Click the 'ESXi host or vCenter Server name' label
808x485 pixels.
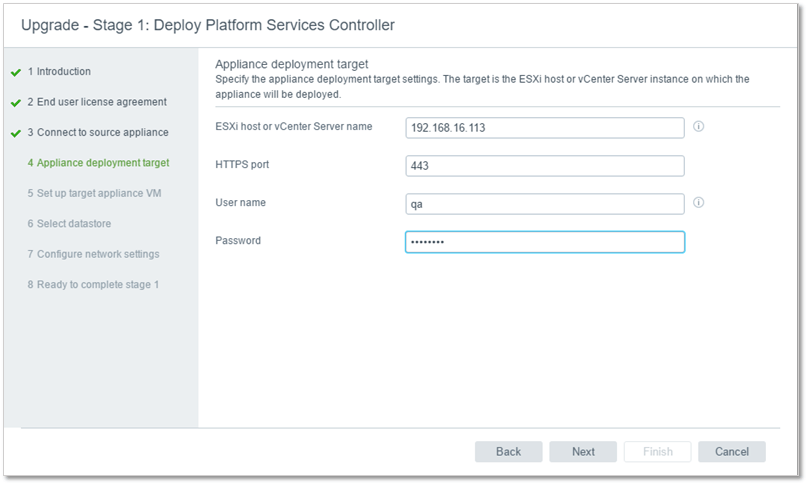pyautogui.click(x=294, y=127)
